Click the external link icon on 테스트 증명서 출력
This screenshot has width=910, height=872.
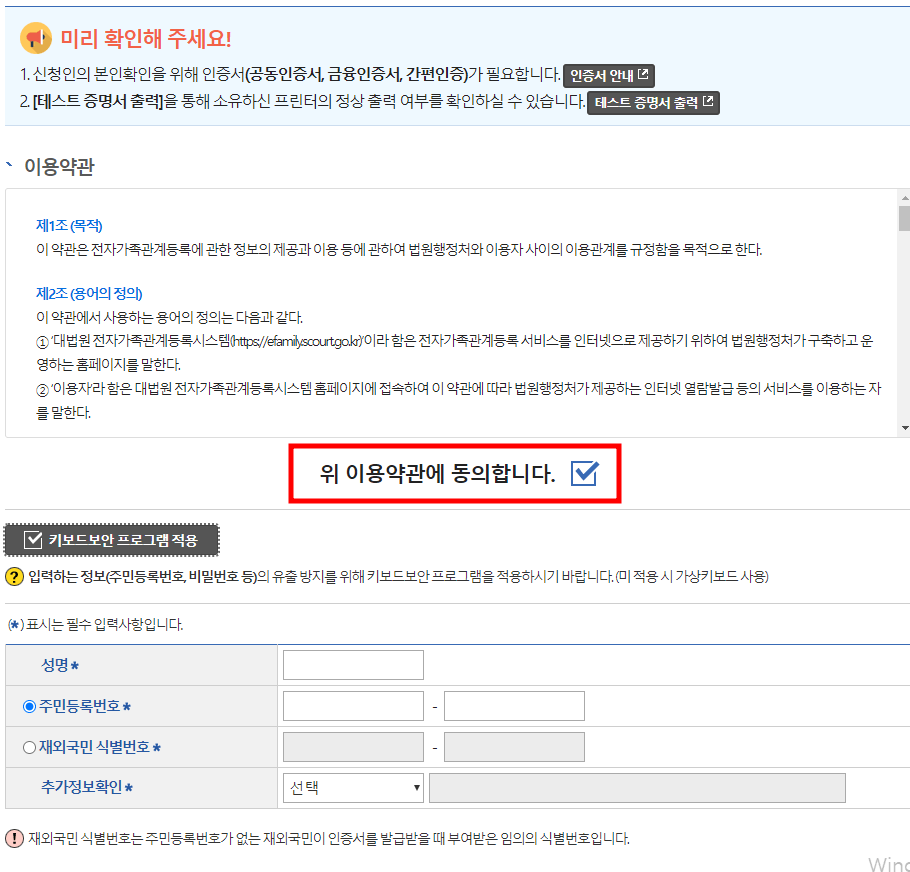[x=709, y=101]
